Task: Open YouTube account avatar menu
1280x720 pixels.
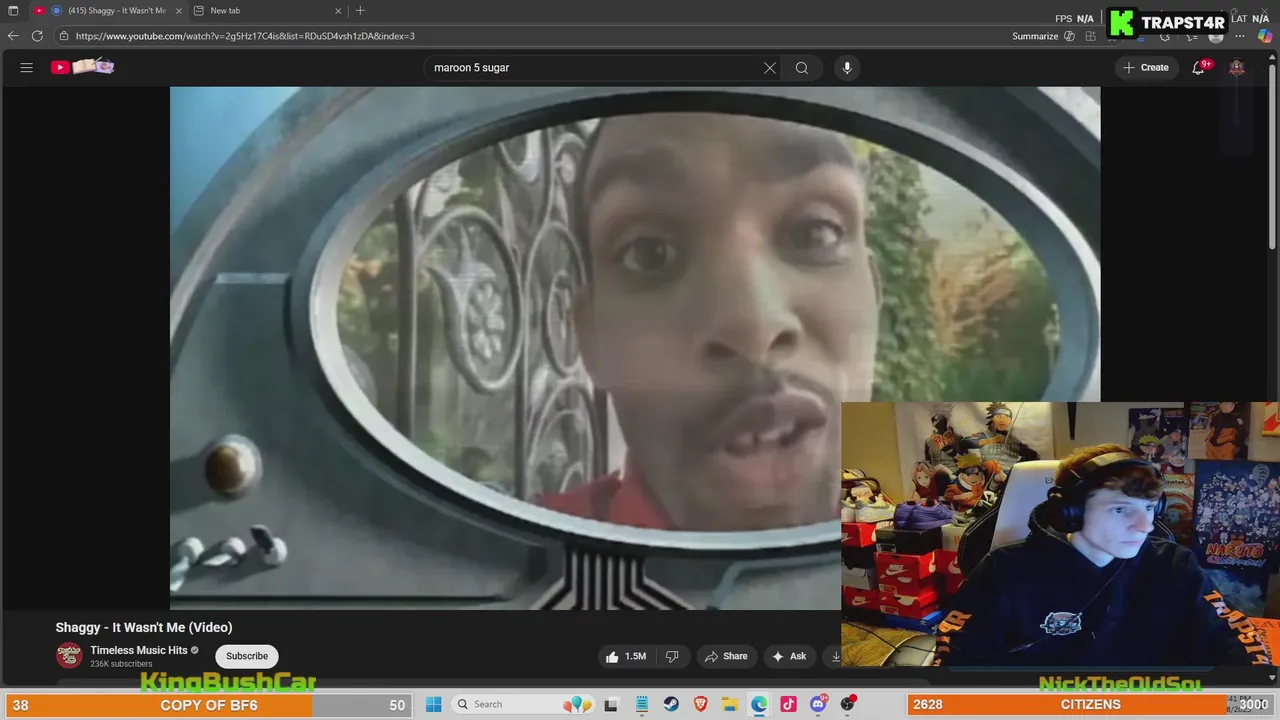Action: point(1237,67)
